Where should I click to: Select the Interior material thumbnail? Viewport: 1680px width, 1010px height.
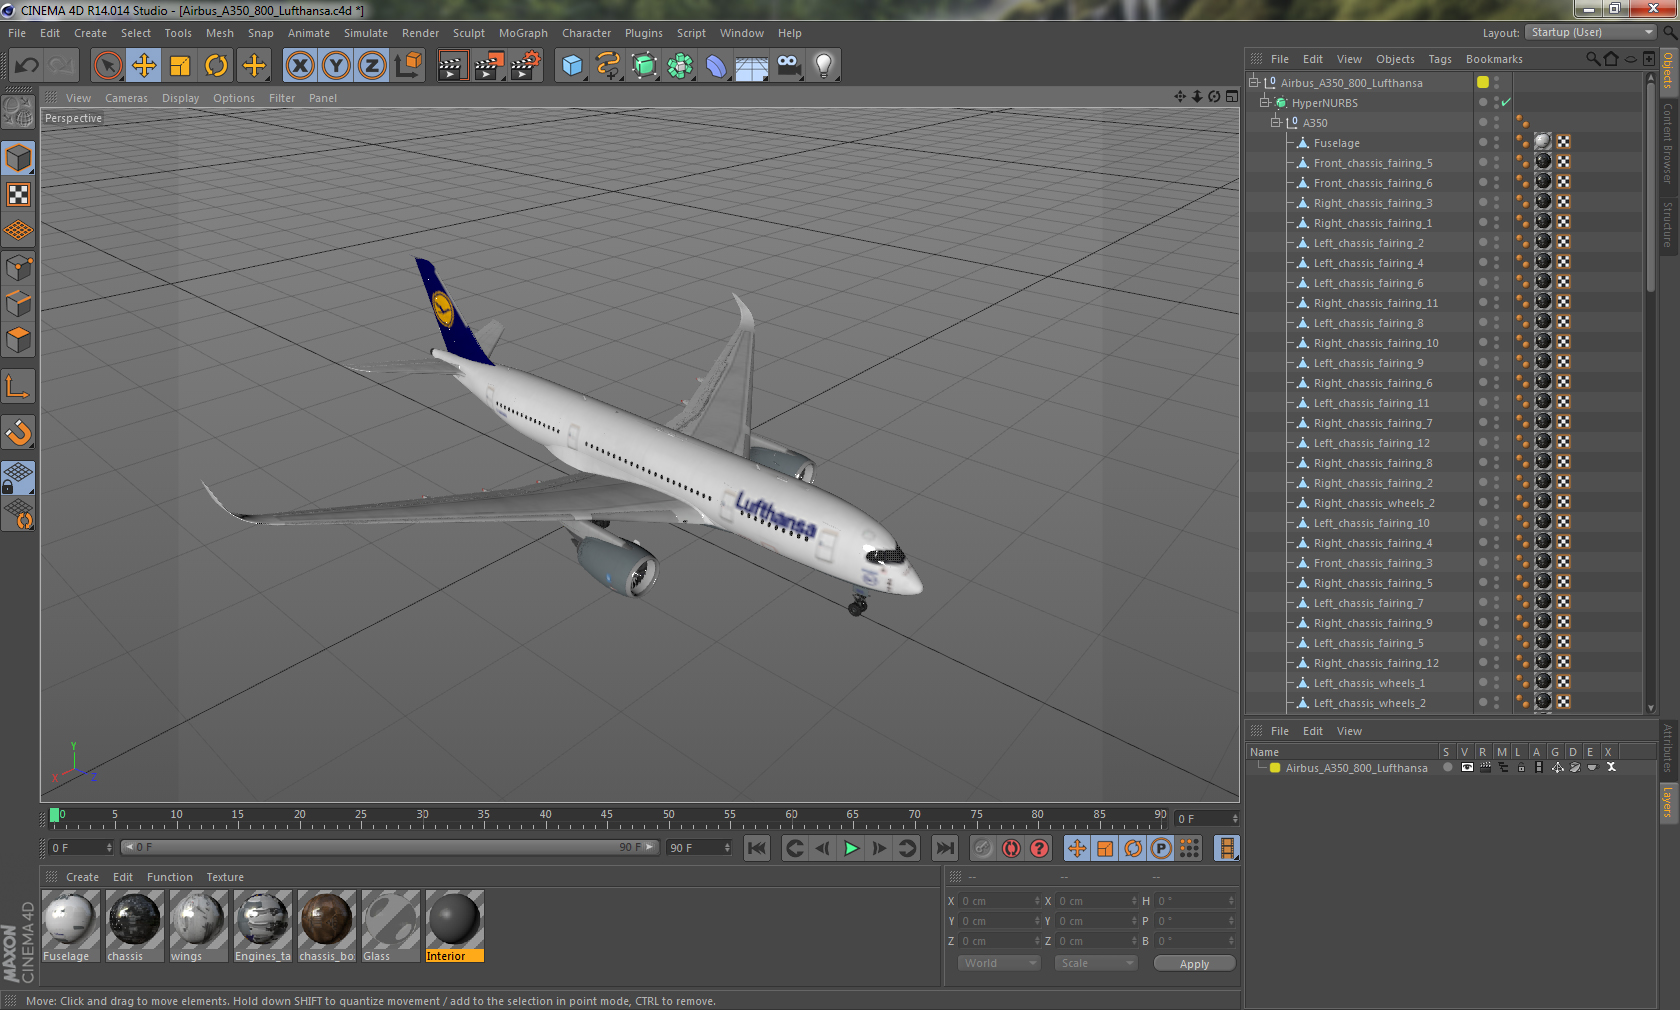(x=454, y=926)
